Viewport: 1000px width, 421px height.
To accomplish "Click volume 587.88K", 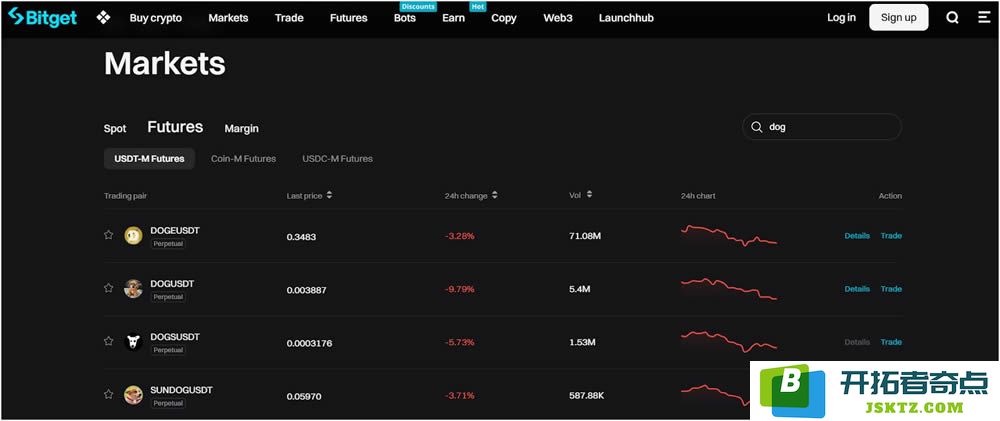I will 586,395.
